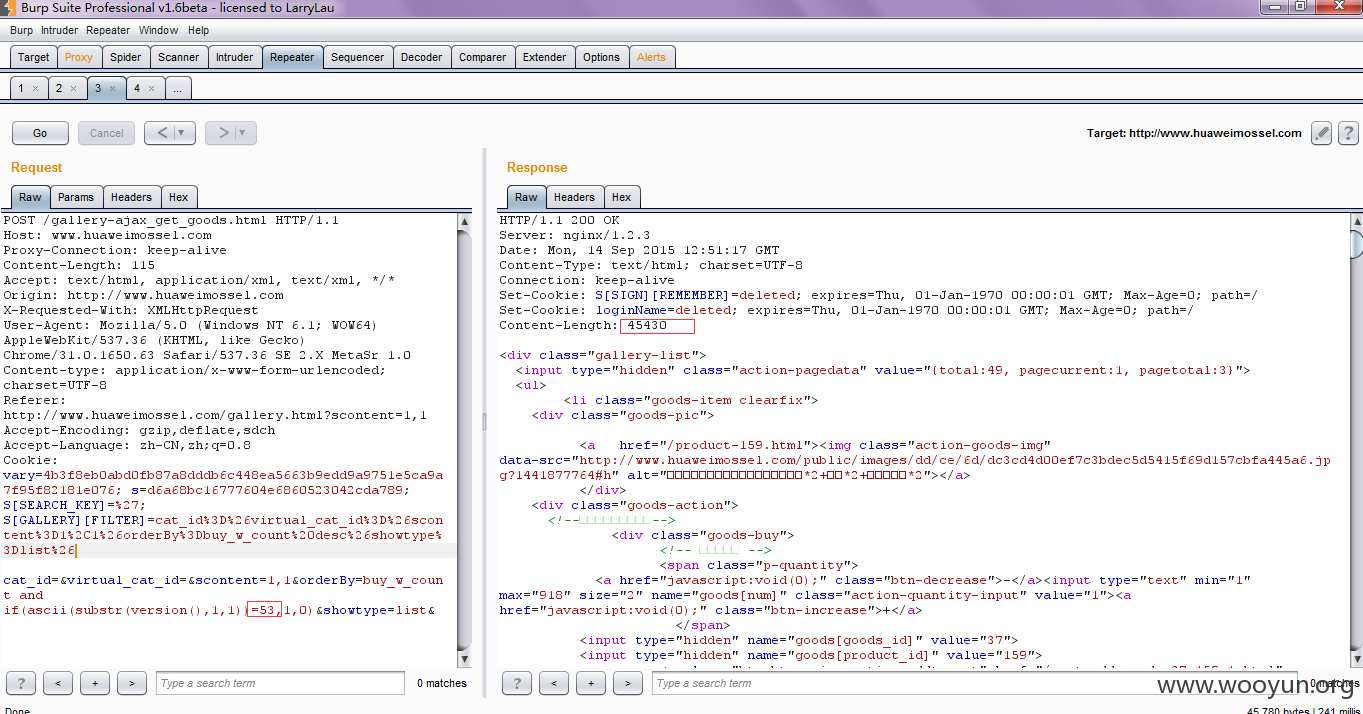Click the Server: nginx/1.2.3 header line

click(x=575, y=235)
